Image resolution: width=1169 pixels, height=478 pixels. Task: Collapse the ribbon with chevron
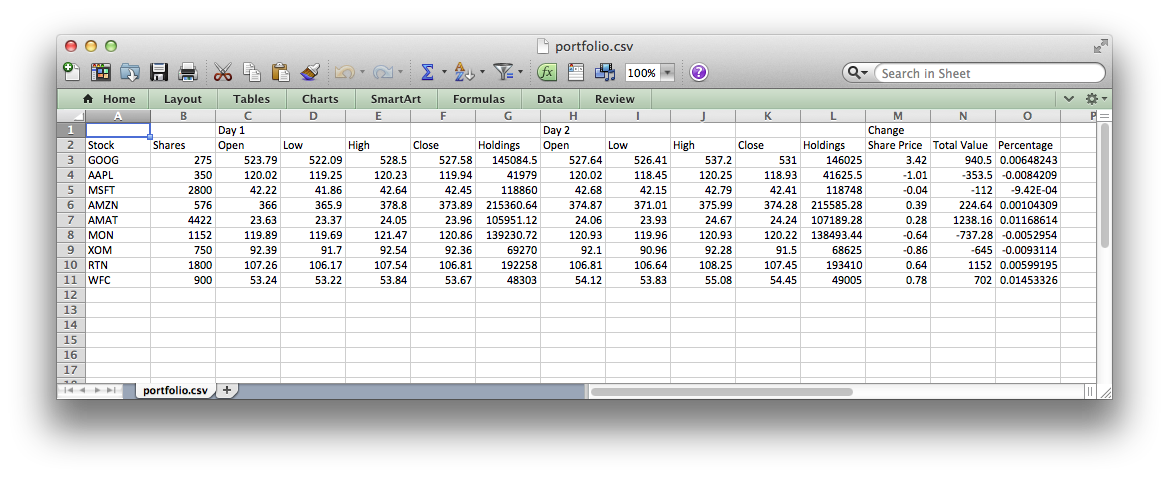click(x=1069, y=99)
